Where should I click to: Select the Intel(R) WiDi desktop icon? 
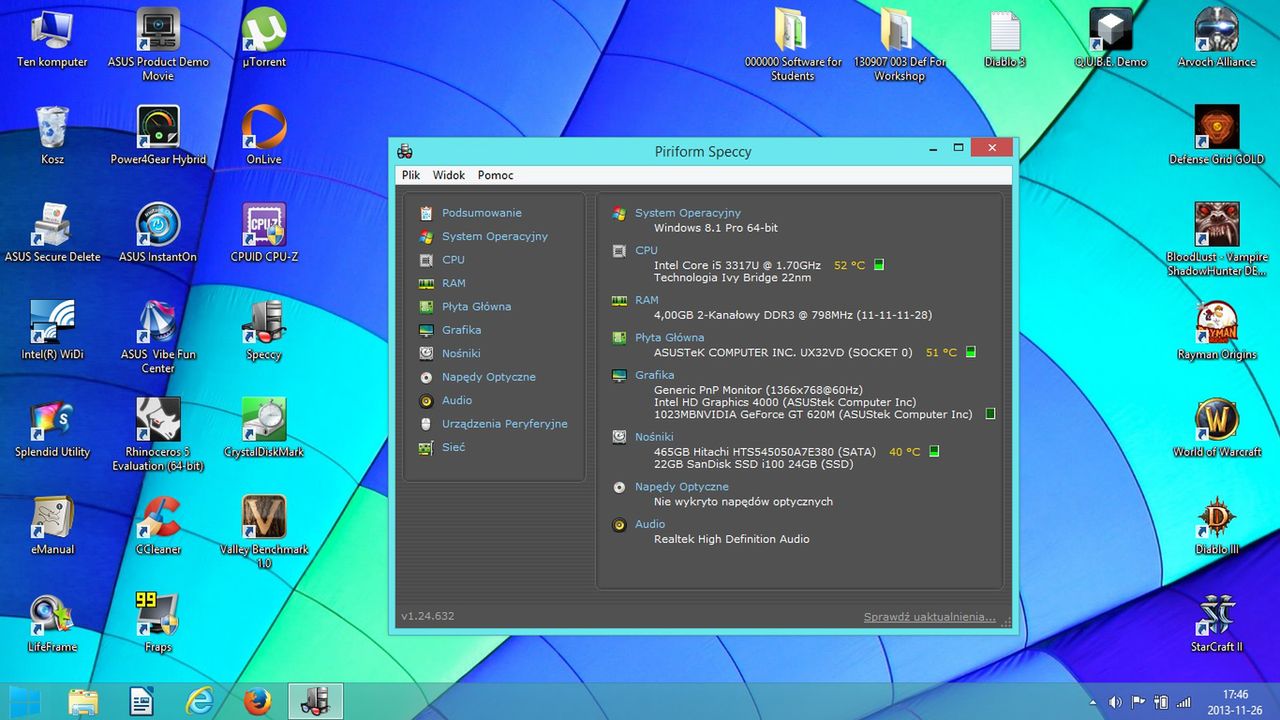tap(52, 331)
